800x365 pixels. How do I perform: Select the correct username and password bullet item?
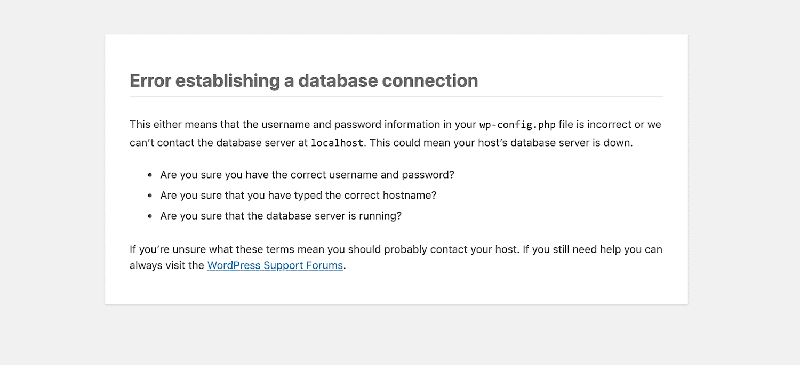[307, 175]
